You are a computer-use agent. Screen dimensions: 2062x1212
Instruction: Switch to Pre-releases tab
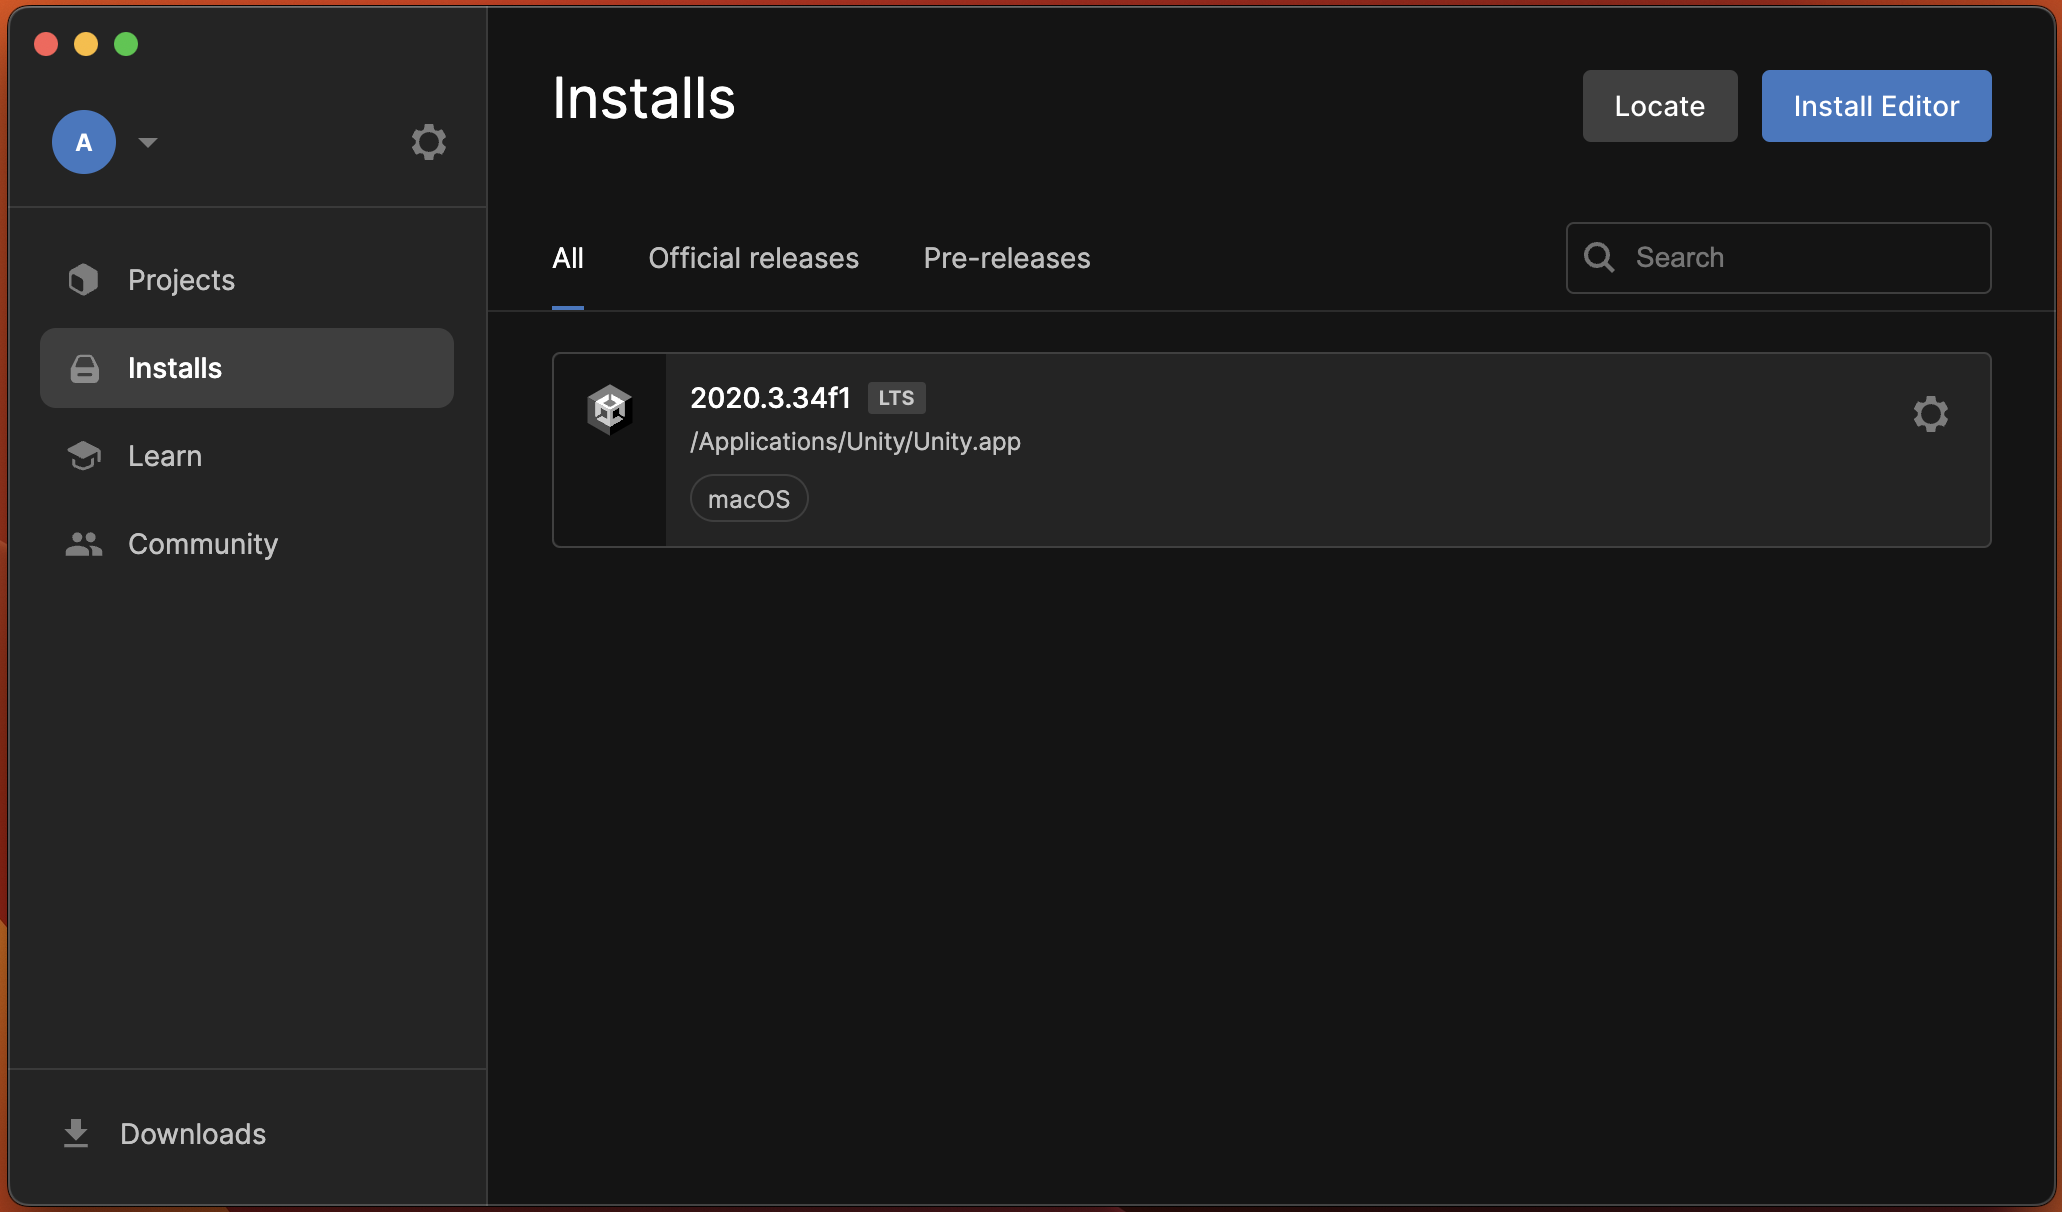tap(1006, 258)
